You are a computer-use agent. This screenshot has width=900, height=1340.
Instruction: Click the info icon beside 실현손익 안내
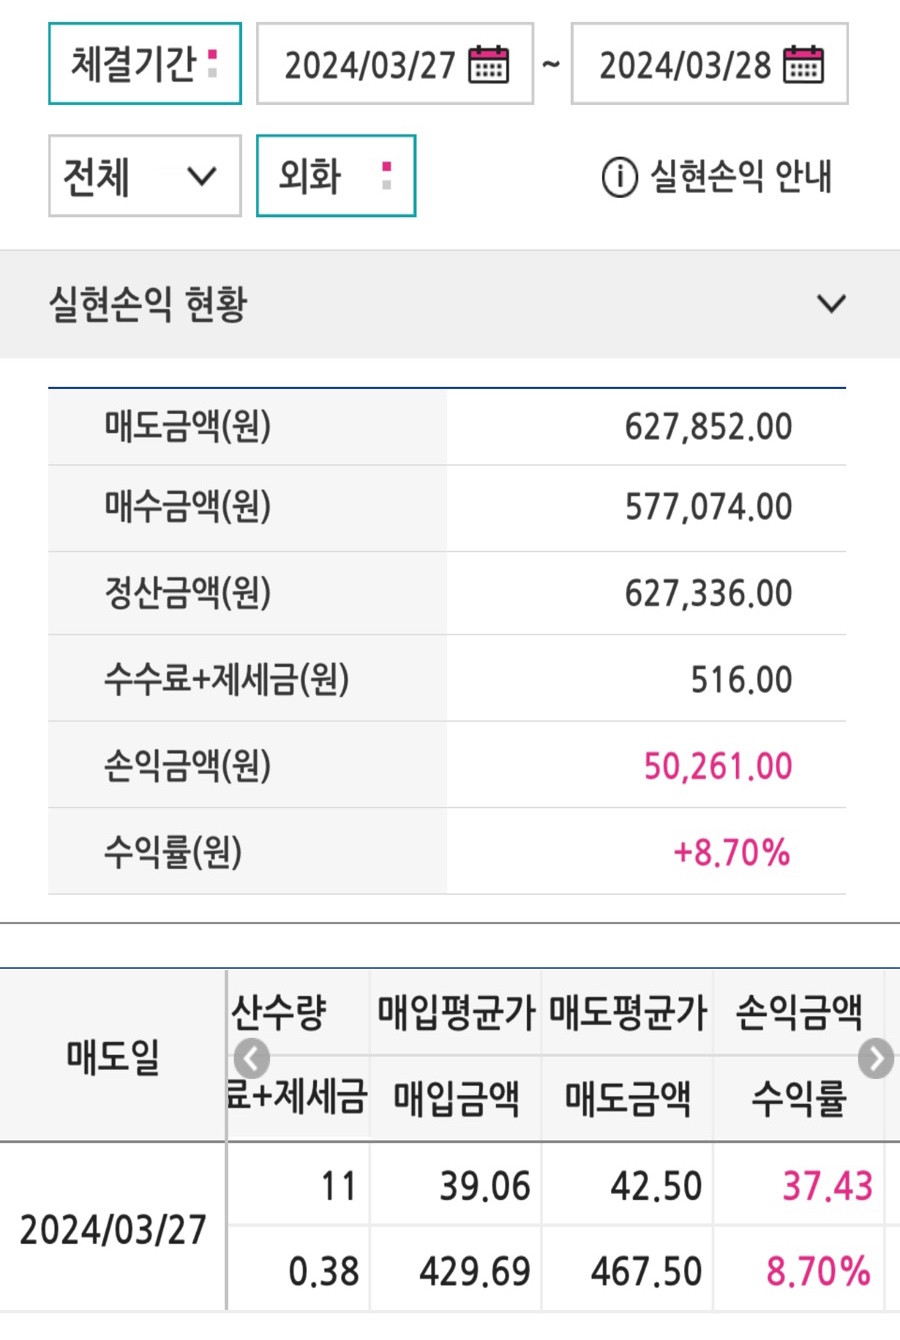tap(619, 178)
